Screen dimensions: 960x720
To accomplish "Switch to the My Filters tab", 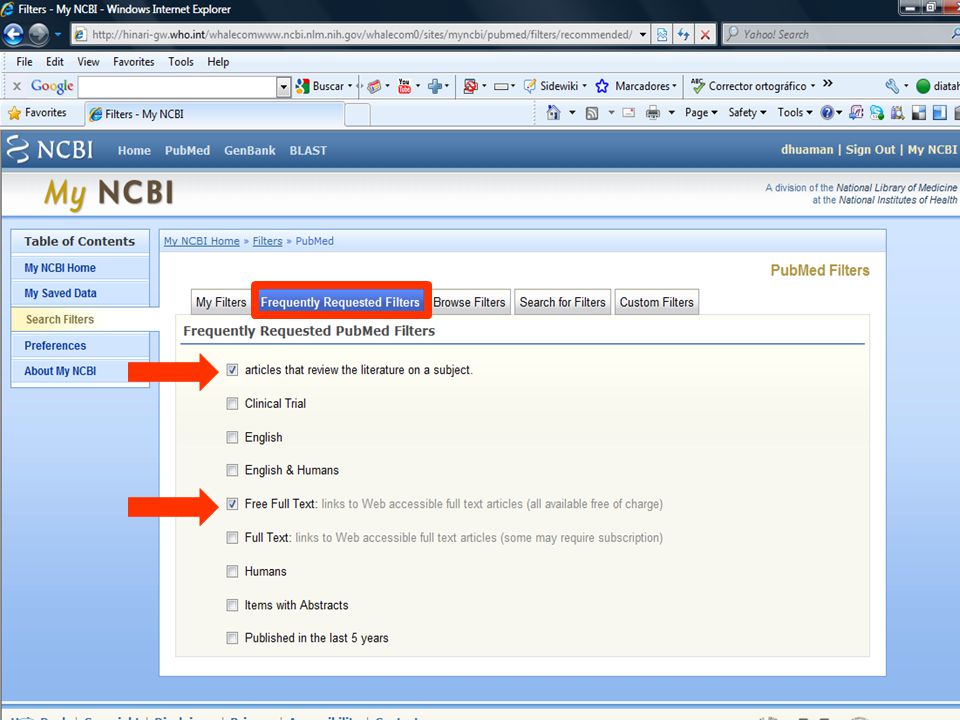I will pos(221,302).
